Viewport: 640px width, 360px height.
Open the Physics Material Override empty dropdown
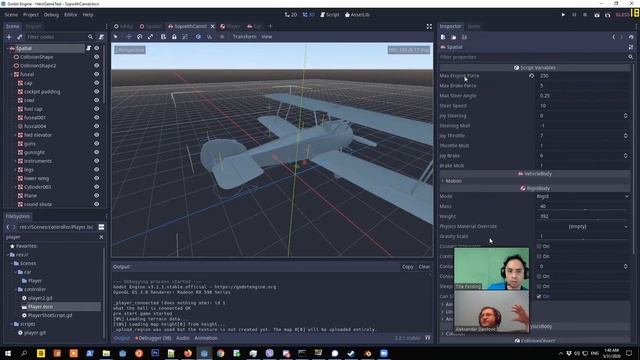point(583,227)
